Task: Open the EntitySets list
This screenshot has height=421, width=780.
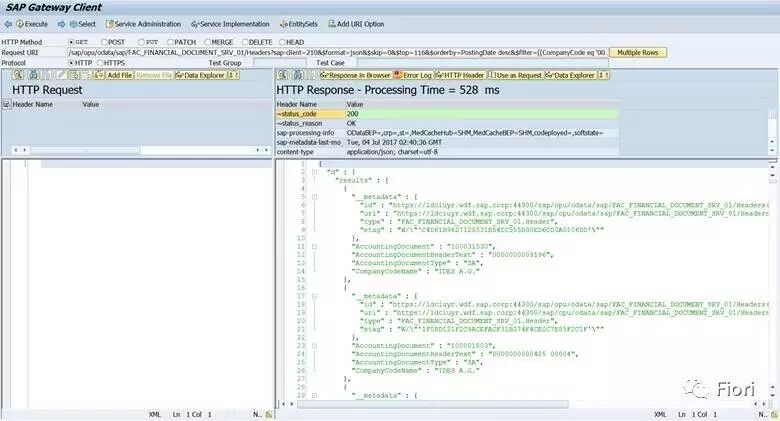Action: click(x=298, y=24)
